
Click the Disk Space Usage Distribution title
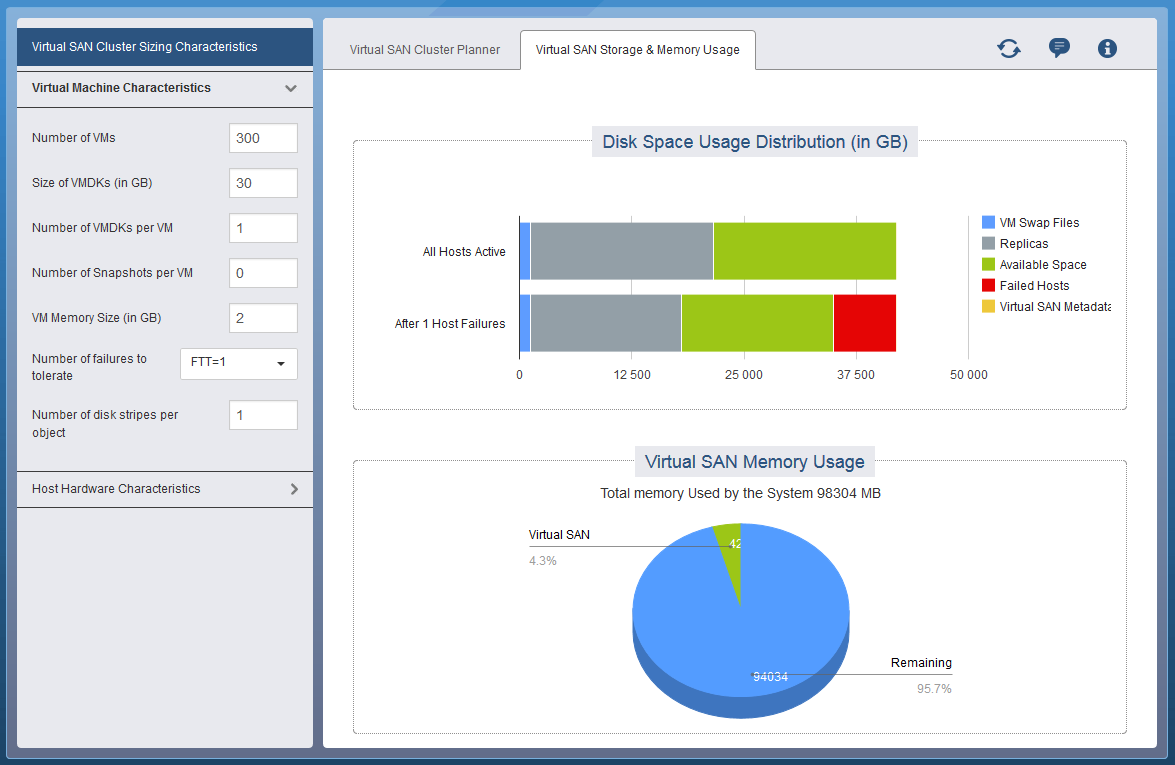(755, 142)
